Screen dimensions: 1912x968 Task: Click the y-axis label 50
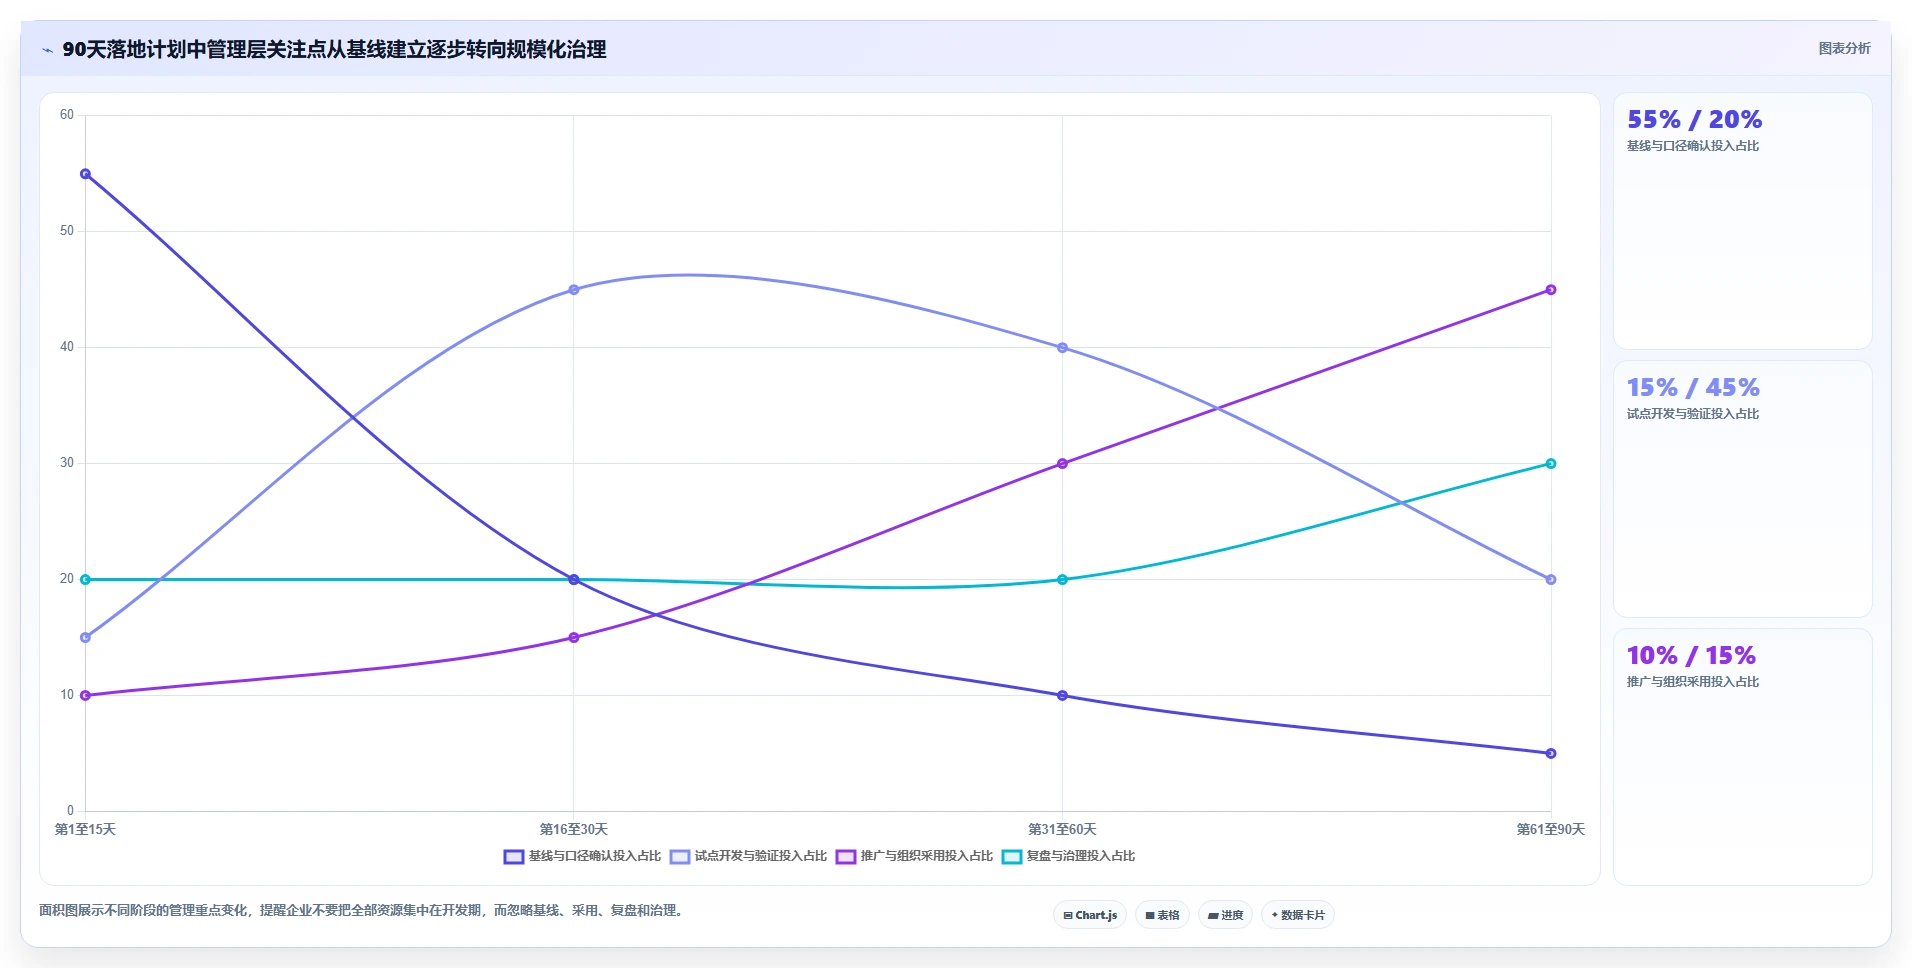pos(67,231)
